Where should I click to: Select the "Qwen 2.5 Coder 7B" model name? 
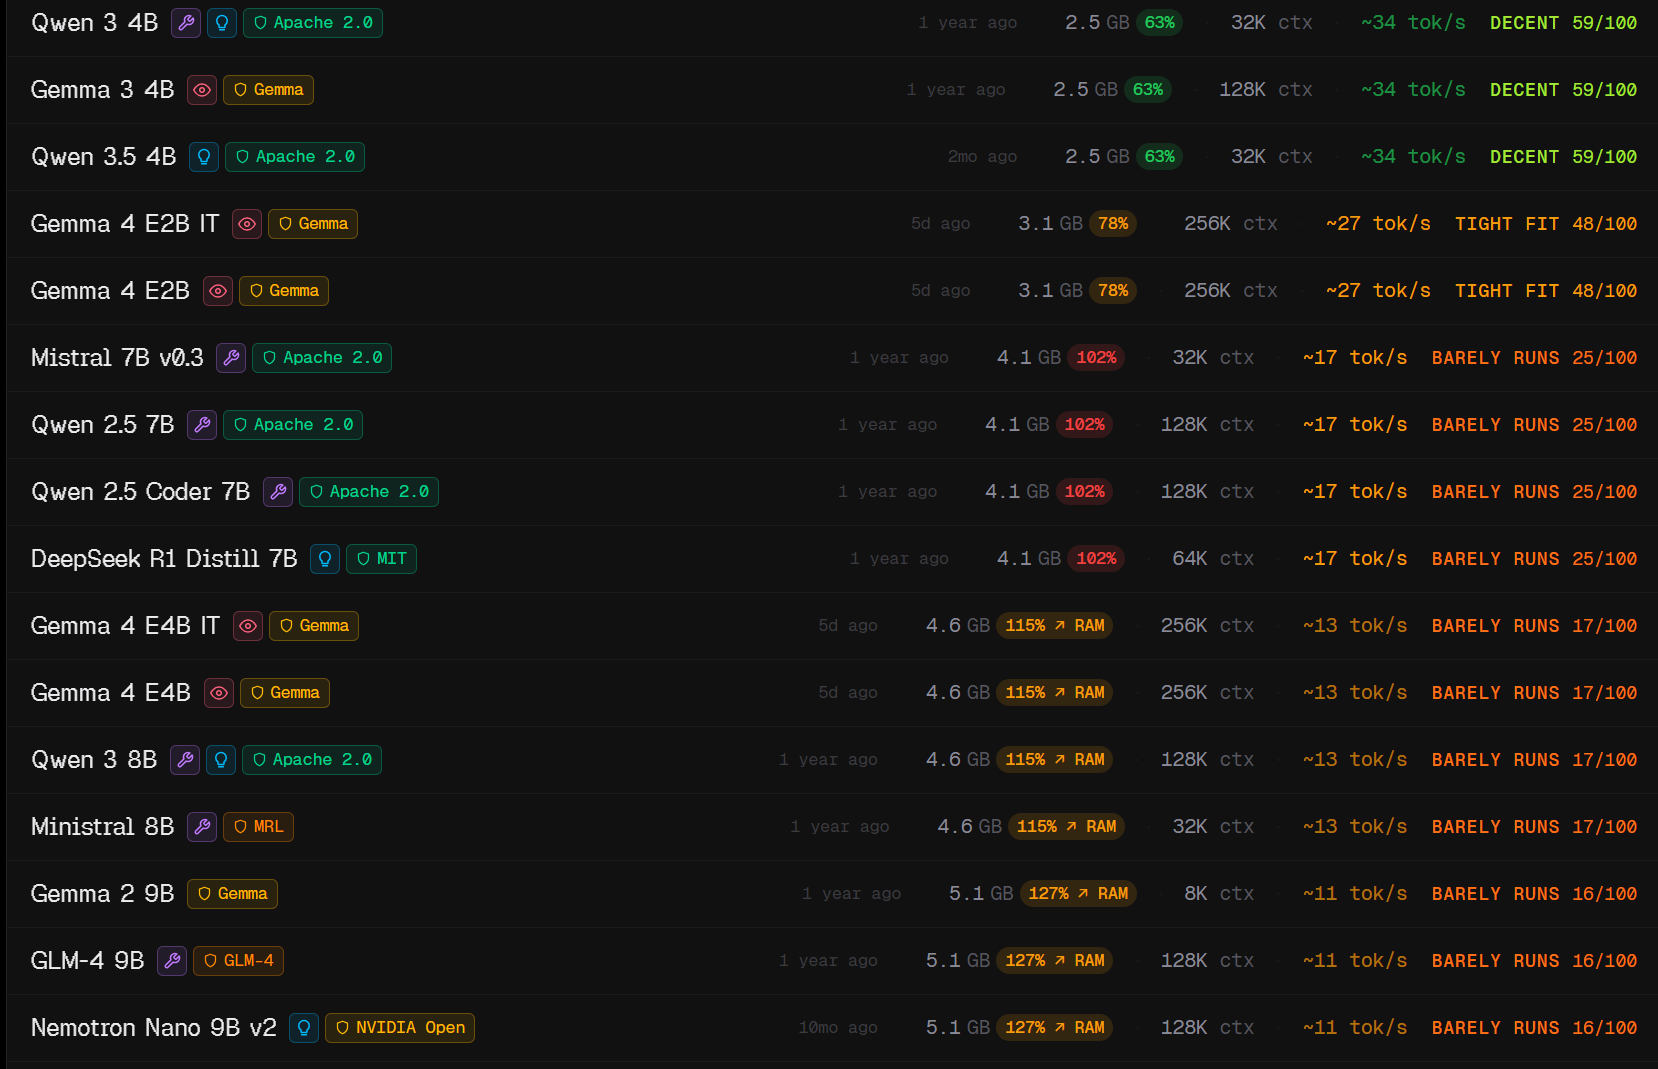(141, 492)
